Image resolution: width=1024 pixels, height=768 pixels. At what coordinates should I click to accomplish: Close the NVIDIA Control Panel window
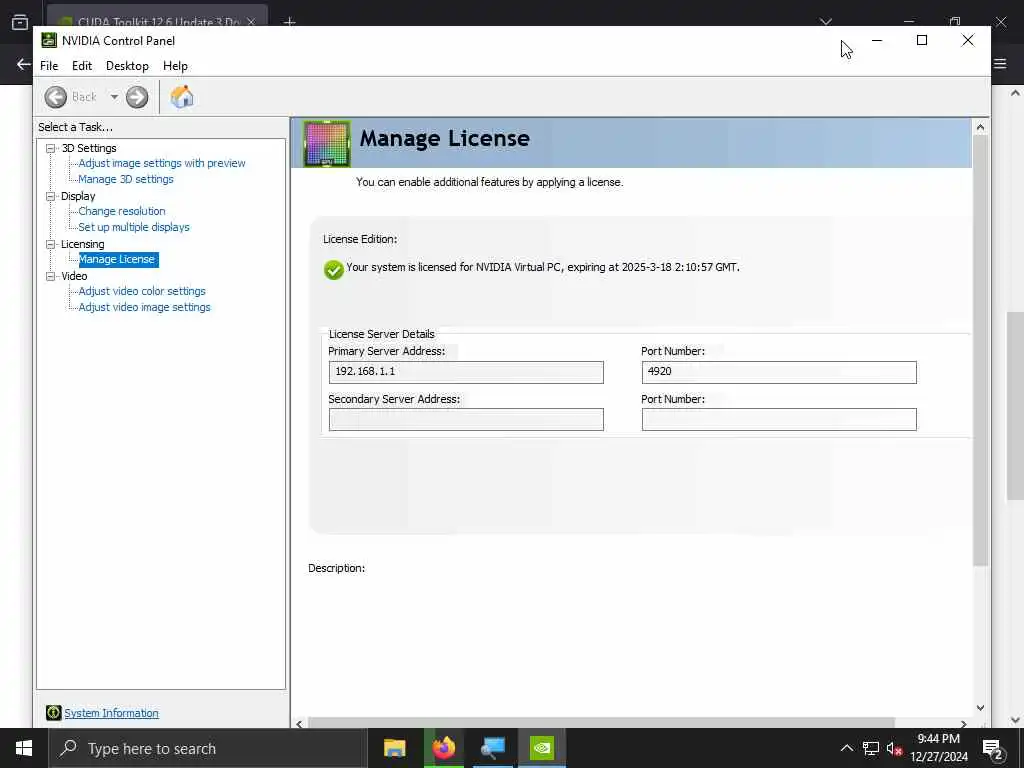(968, 40)
